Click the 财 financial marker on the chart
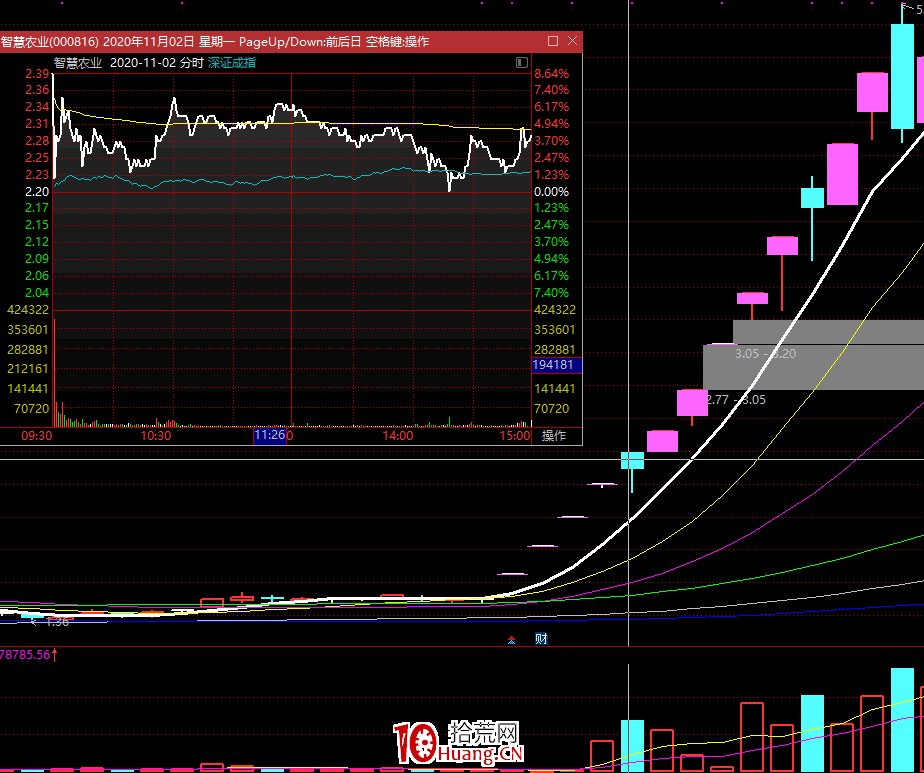The width and height of the screenshot is (924, 773). click(541, 639)
